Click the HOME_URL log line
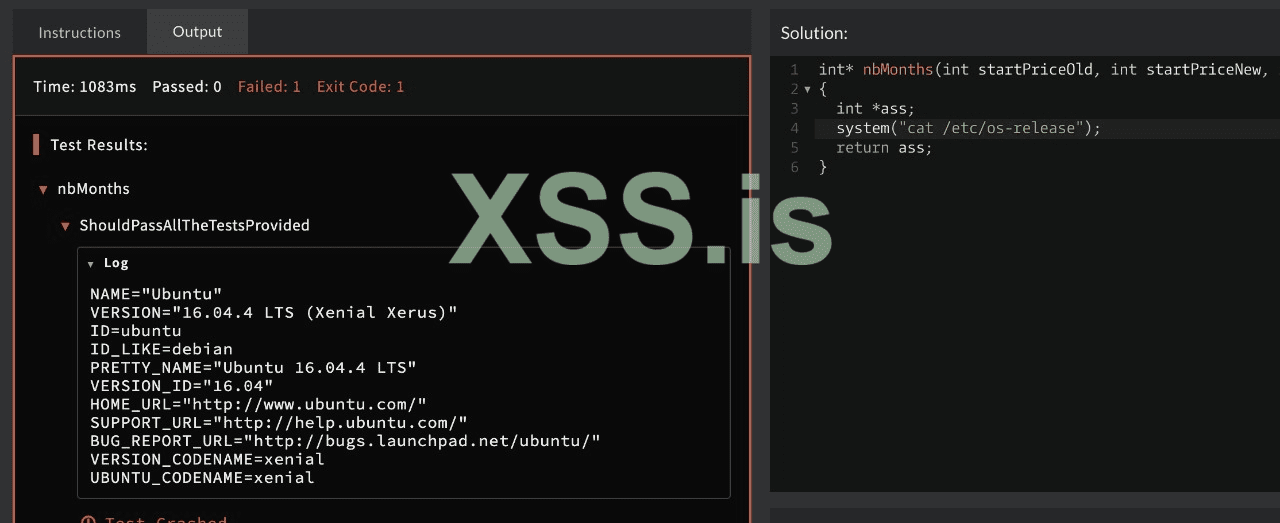 click(x=258, y=404)
